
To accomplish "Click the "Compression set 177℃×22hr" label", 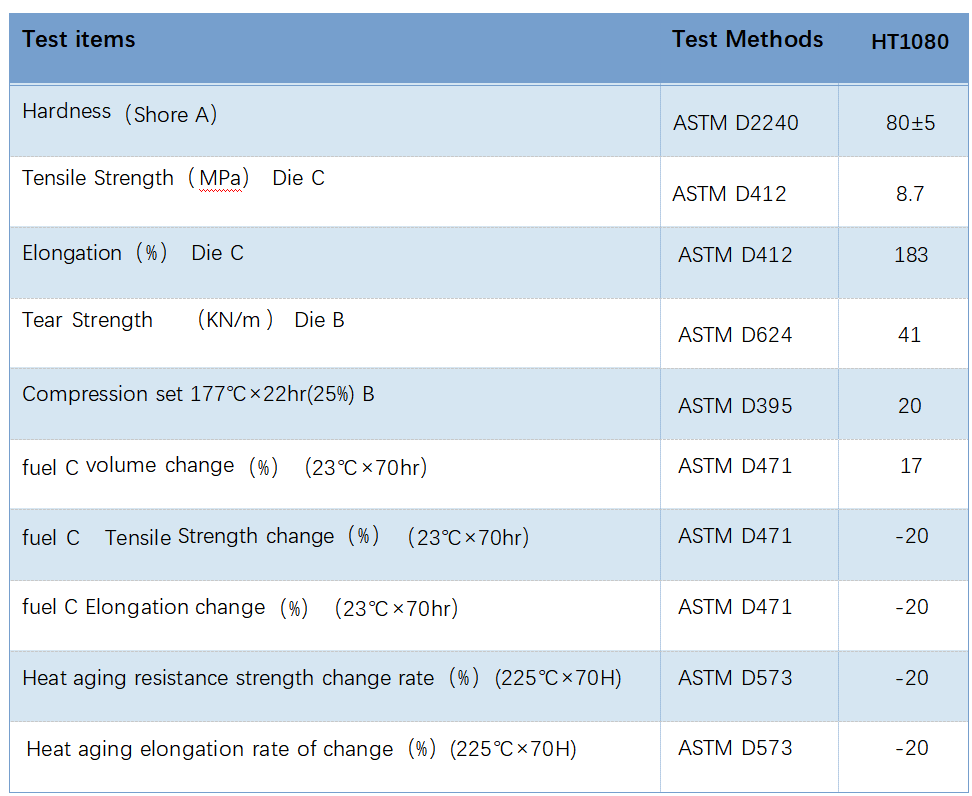I will 198,394.
